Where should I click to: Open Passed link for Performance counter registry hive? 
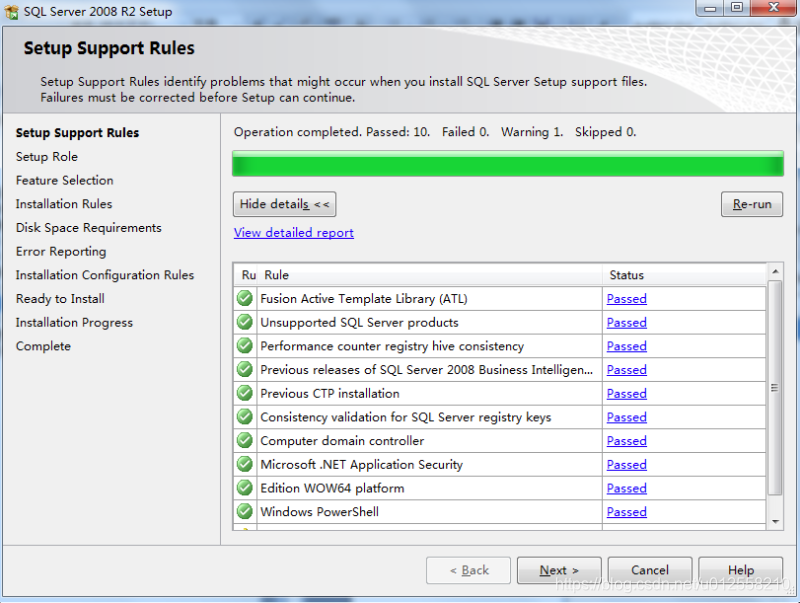[x=627, y=346]
